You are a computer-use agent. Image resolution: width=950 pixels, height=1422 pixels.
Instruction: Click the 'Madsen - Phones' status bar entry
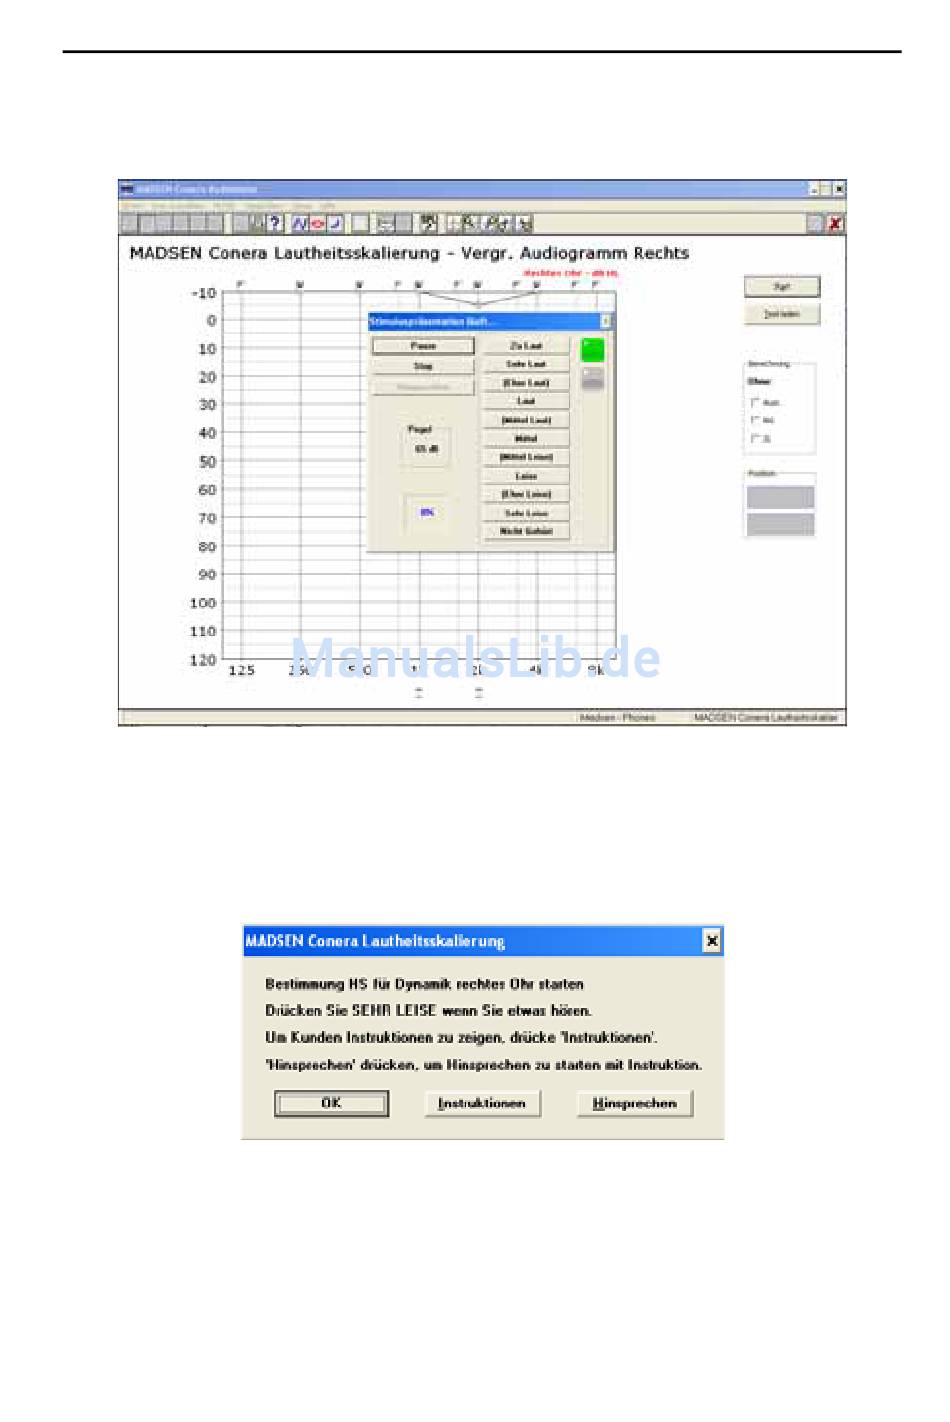click(x=617, y=717)
